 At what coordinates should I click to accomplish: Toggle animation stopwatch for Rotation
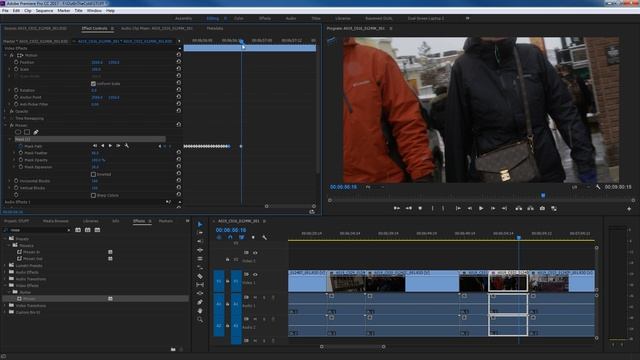pyautogui.click(x=16, y=90)
